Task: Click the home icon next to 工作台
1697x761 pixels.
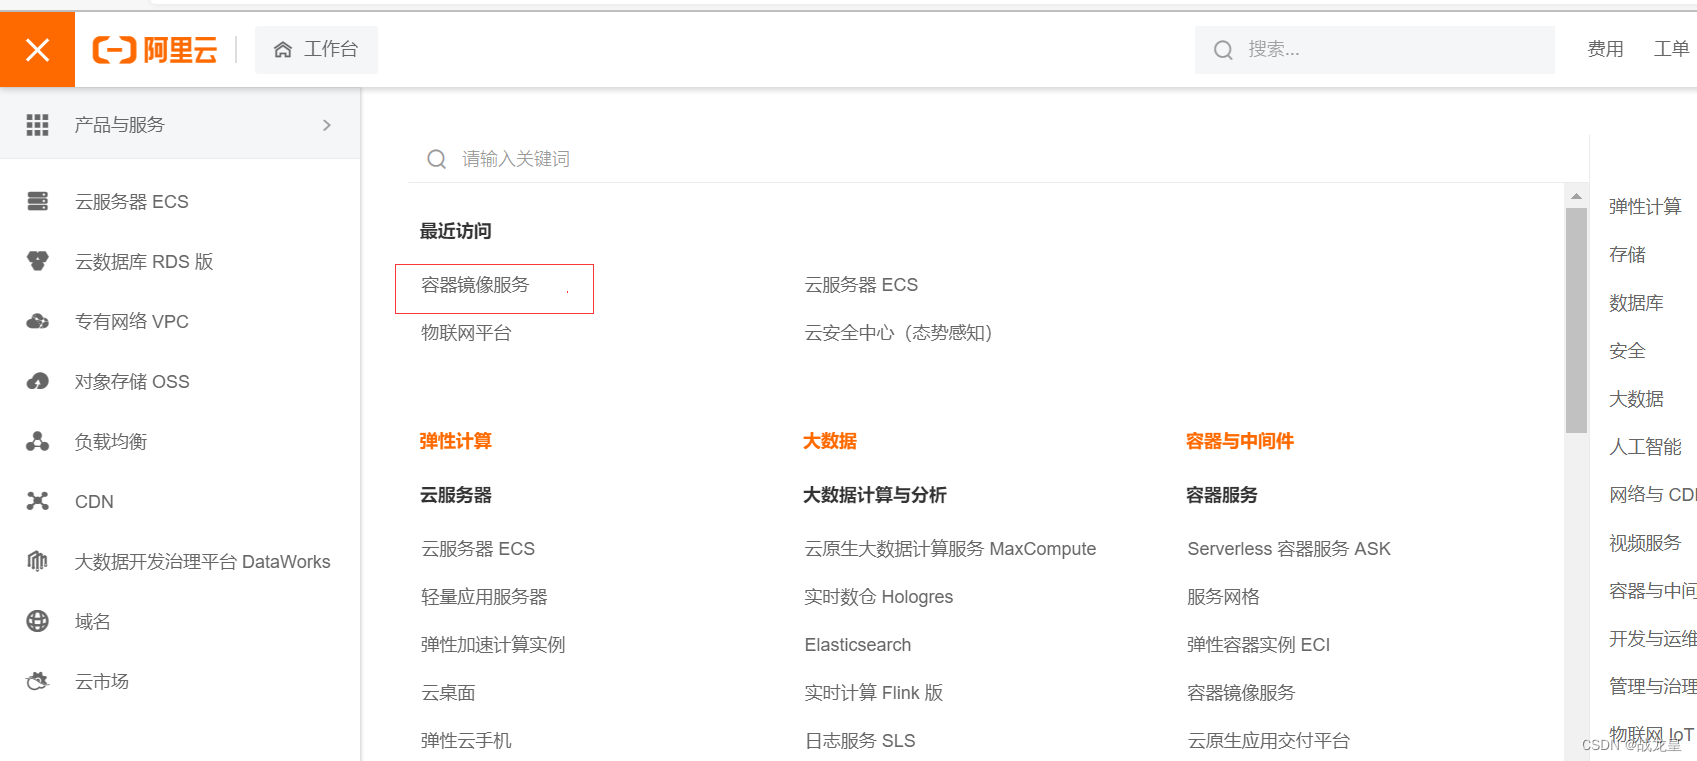Action: (x=283, y=49)
